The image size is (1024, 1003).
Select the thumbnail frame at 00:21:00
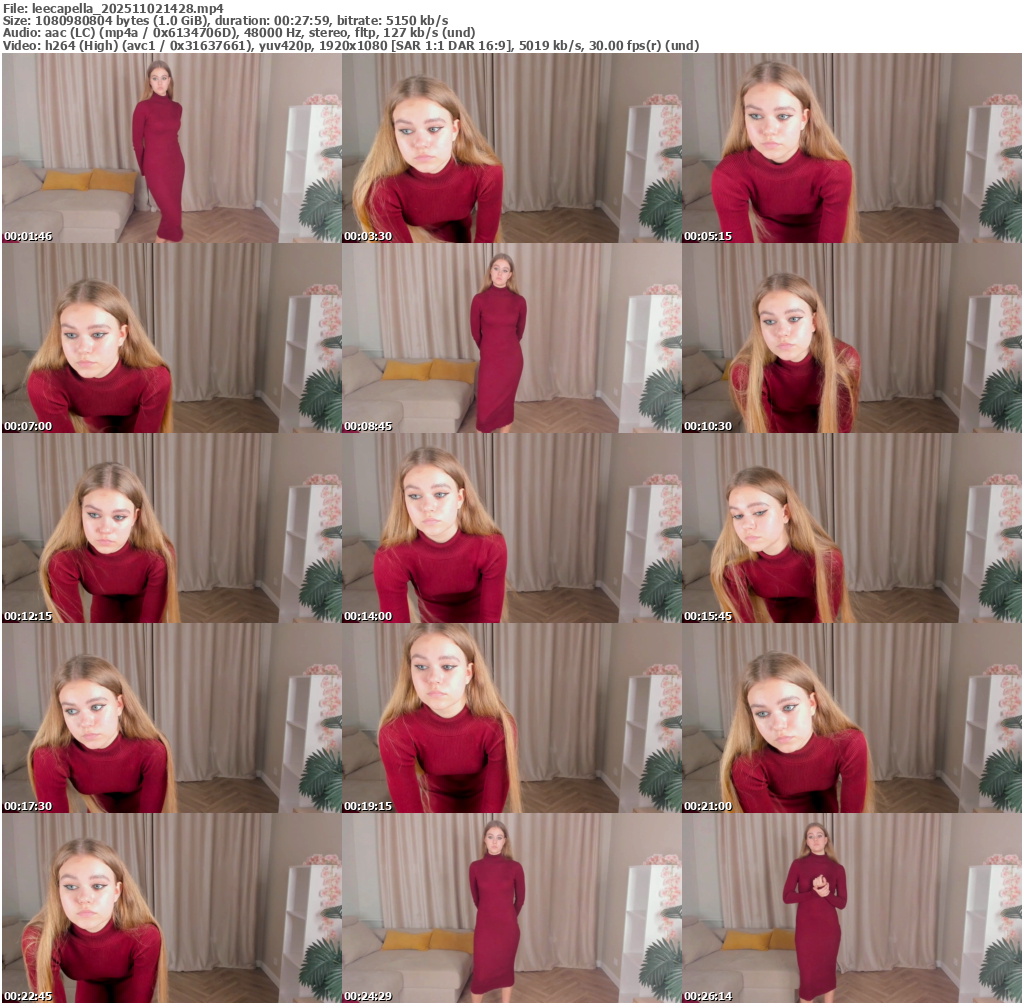coord(852,718)
